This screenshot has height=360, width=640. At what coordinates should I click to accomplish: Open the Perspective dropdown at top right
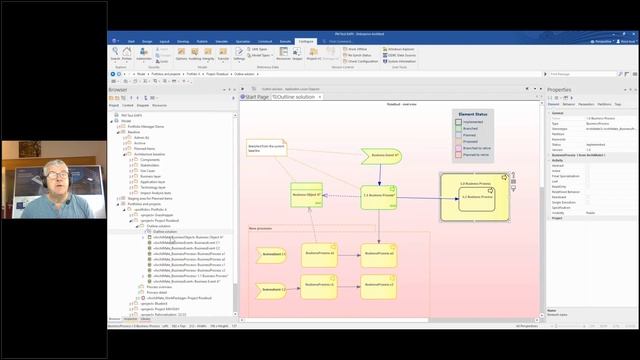coord(602,42)
